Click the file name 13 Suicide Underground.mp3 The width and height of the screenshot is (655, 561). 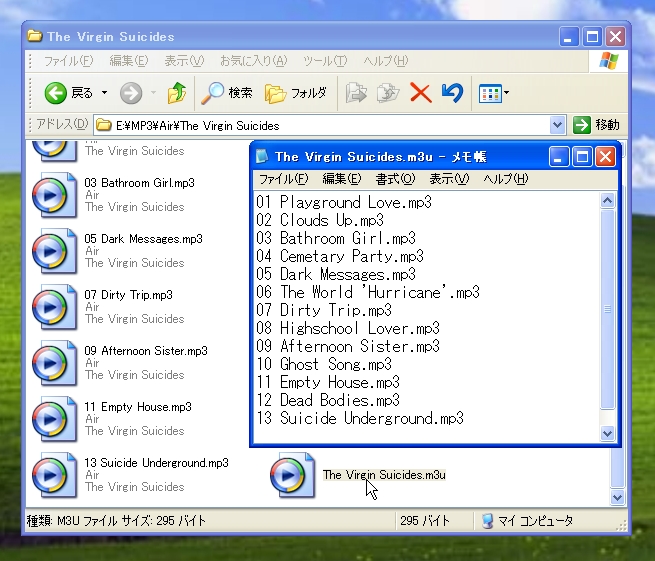pyautogui.click(x=156, y=463)
